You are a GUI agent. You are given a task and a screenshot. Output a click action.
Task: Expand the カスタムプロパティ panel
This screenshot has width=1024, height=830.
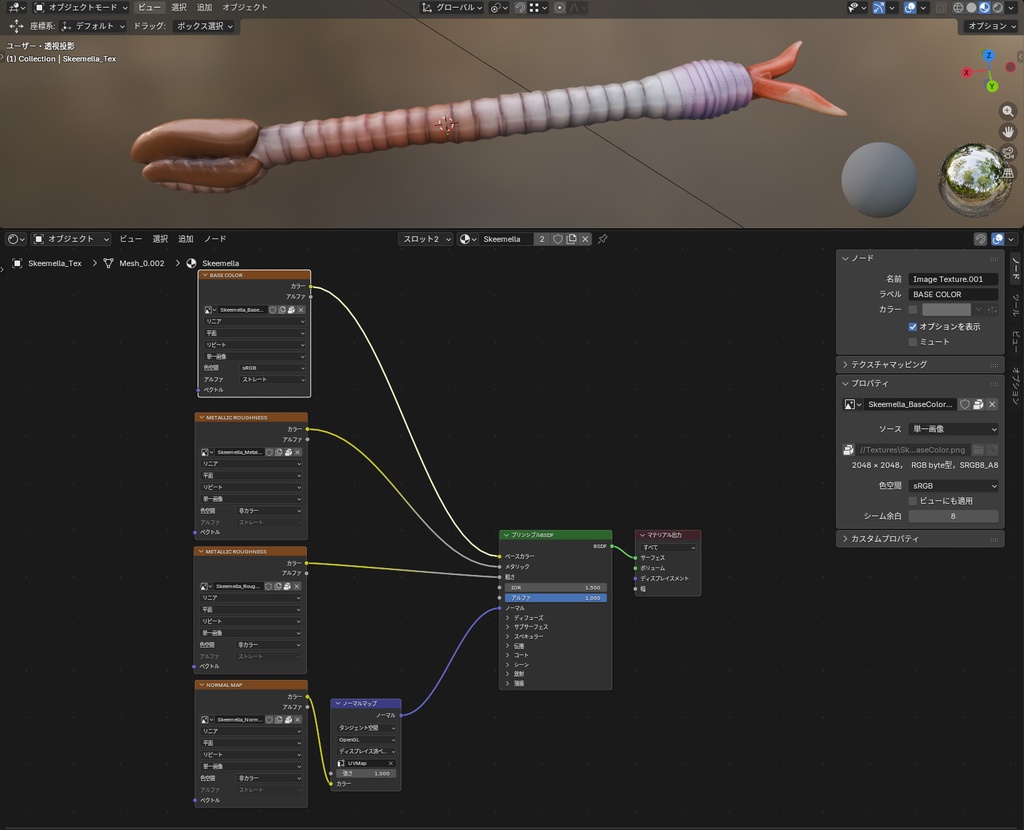coord(920,539)
